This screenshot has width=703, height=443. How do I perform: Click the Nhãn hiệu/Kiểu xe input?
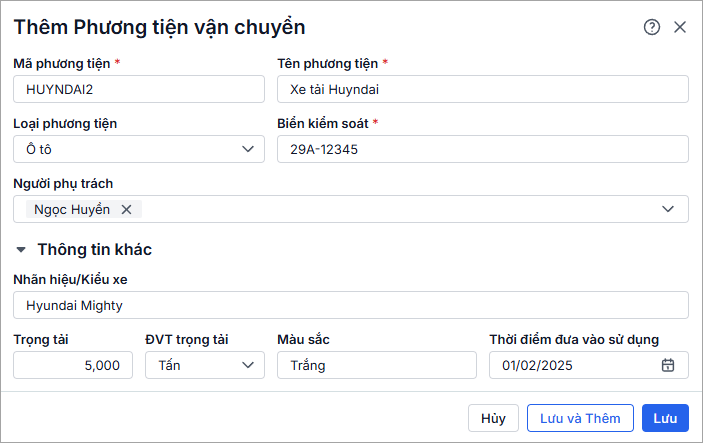351,305
